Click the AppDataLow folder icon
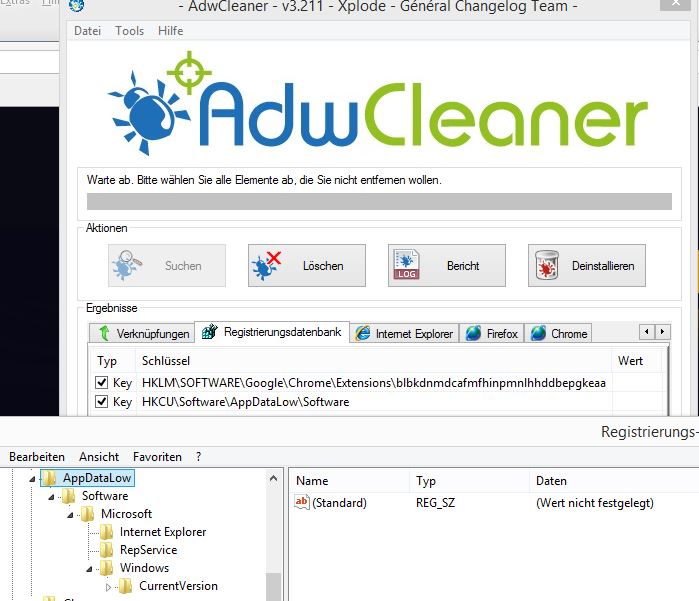699x601 pixels. coord(49,478)
